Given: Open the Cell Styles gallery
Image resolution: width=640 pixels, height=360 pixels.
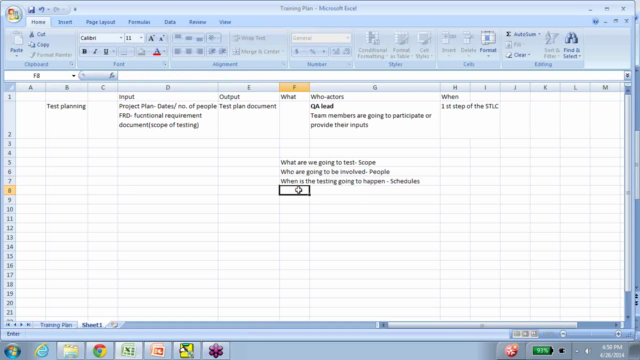Looking at the screenshot, I should click(424, 45).
